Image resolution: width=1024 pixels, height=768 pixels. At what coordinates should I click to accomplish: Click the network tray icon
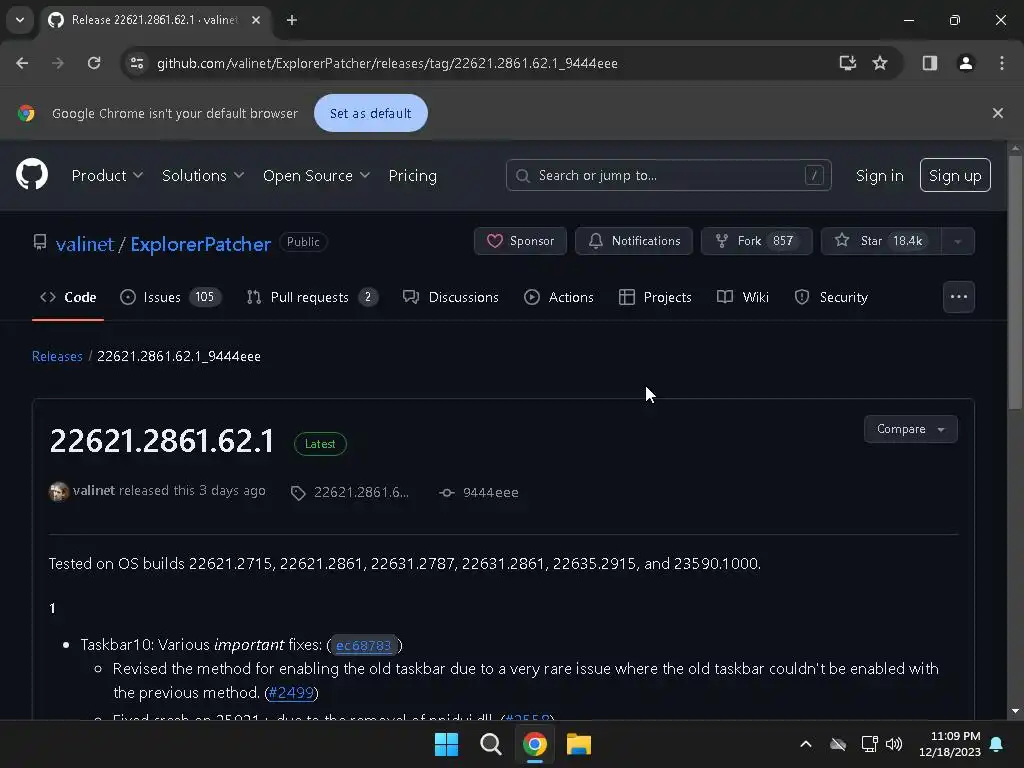coord(869,744)
